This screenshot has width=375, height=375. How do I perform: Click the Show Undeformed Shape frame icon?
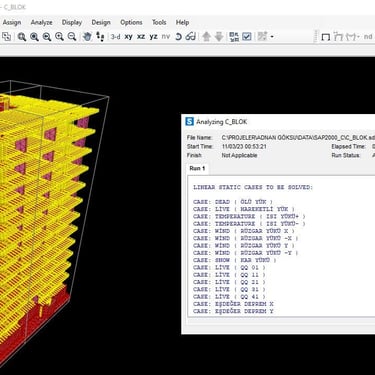[325, 37]
